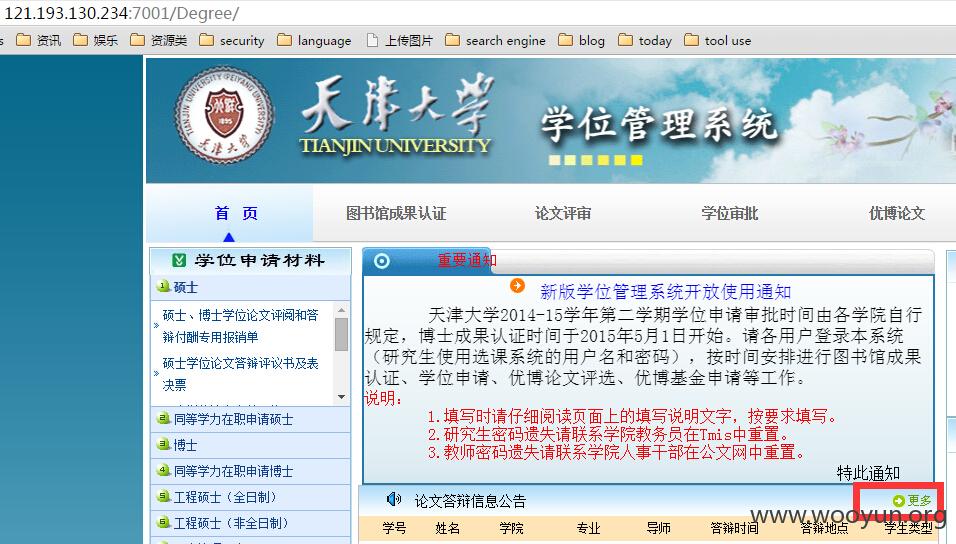Click the Tianjin University round seal logo

click(x=223, y=115)
